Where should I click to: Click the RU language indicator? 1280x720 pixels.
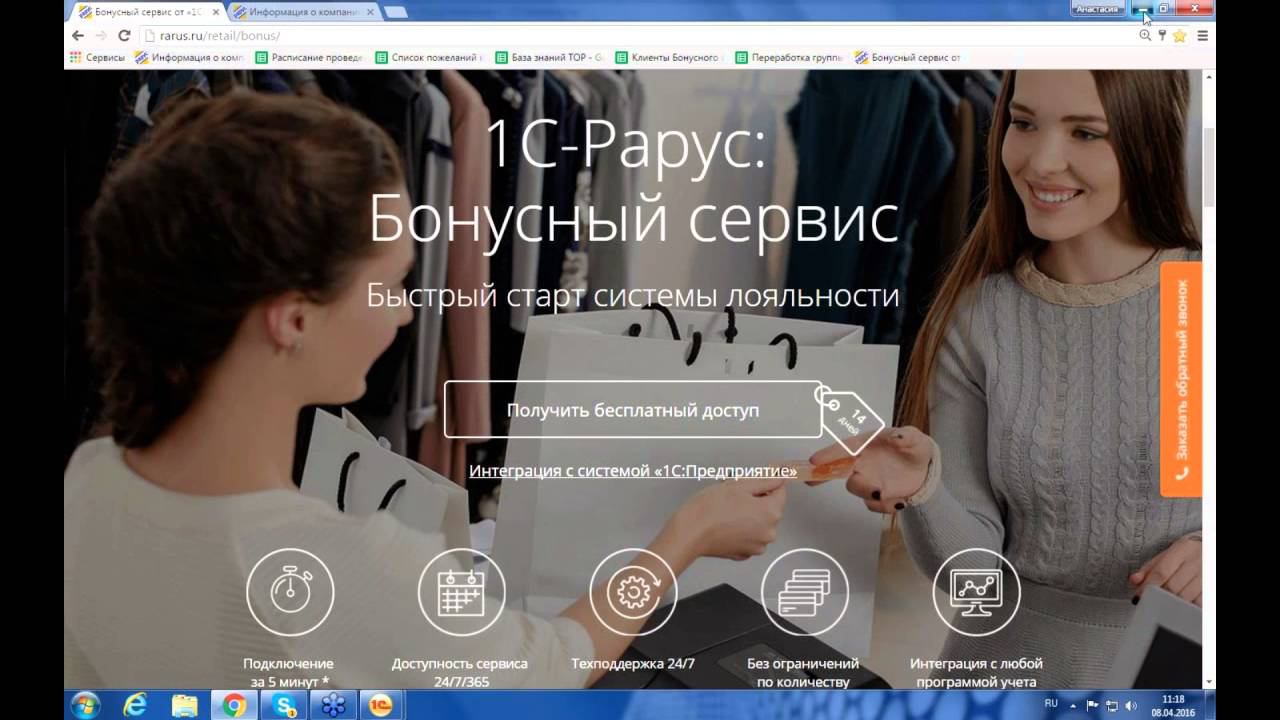tap(1051, 704)
